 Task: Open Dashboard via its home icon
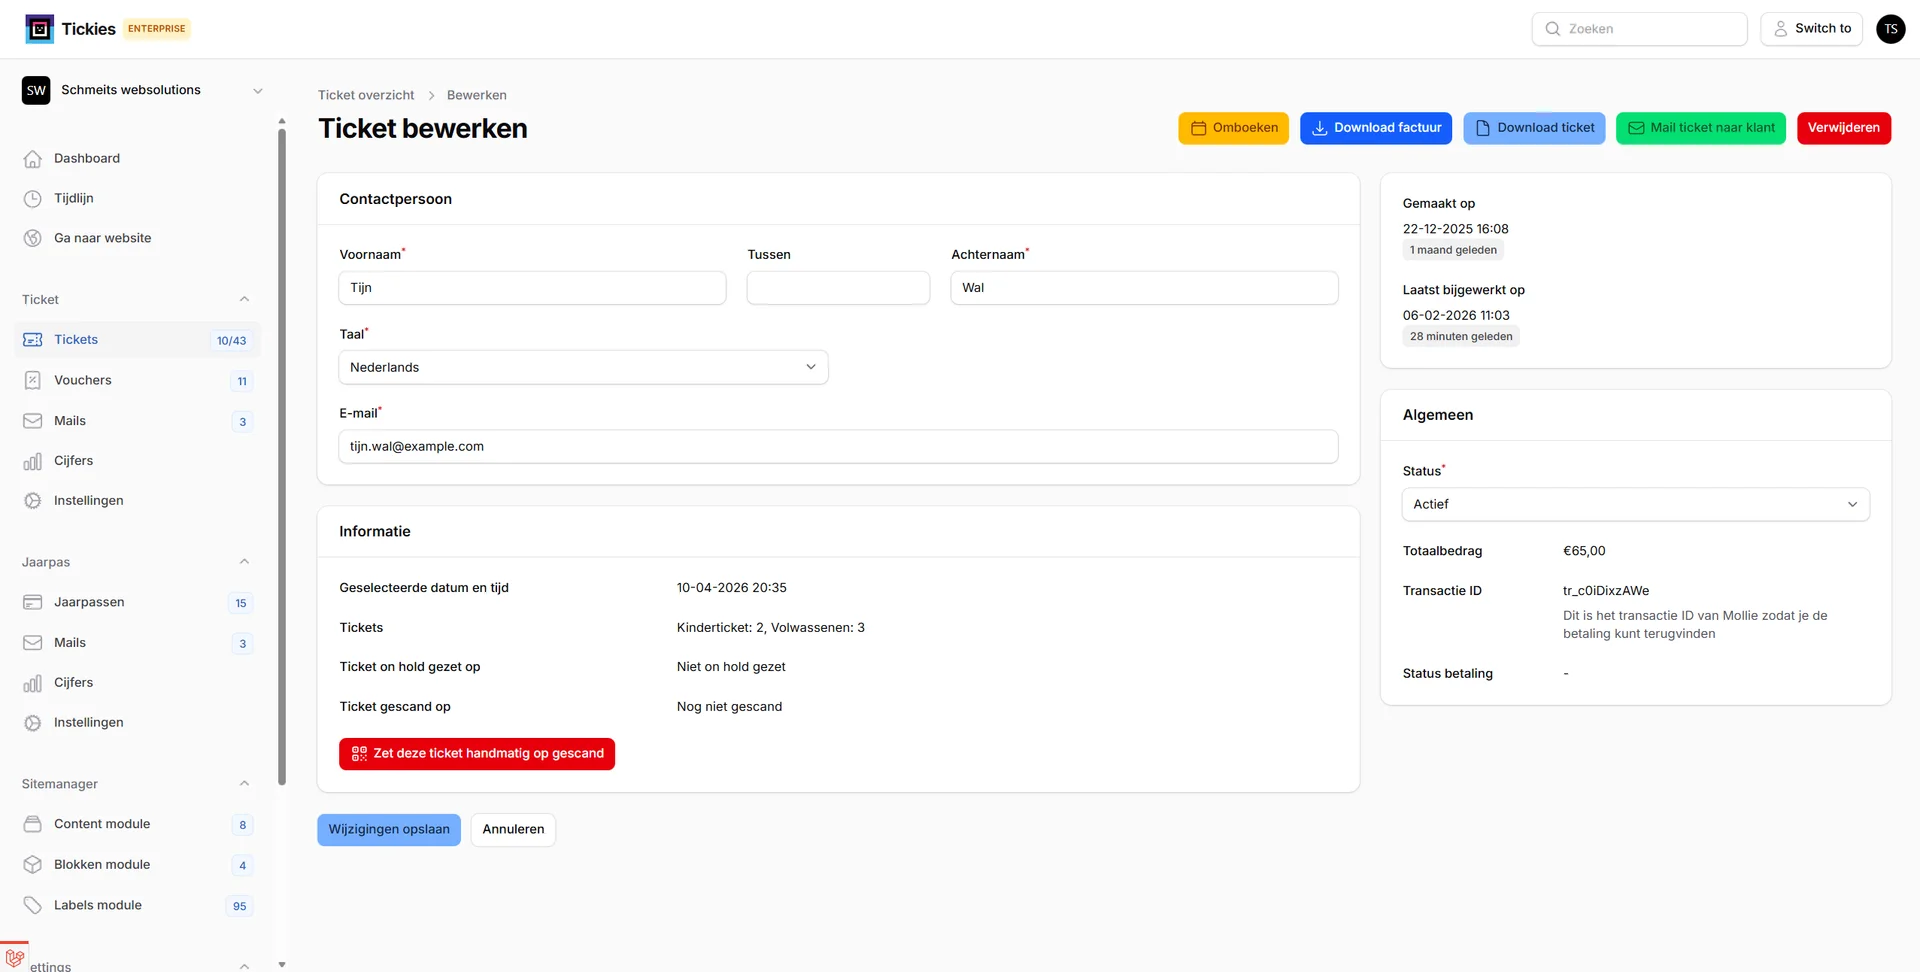(x=33, y=159)
